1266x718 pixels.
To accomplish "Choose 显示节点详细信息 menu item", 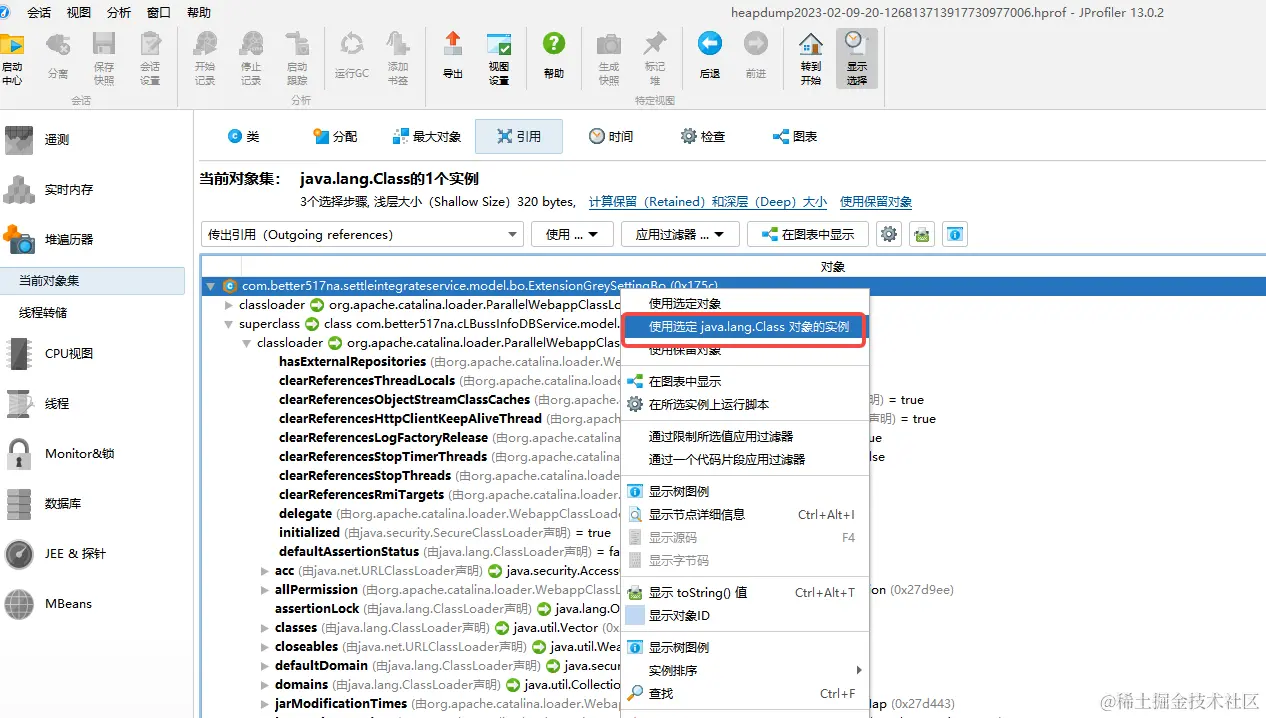I will (745, 514).
